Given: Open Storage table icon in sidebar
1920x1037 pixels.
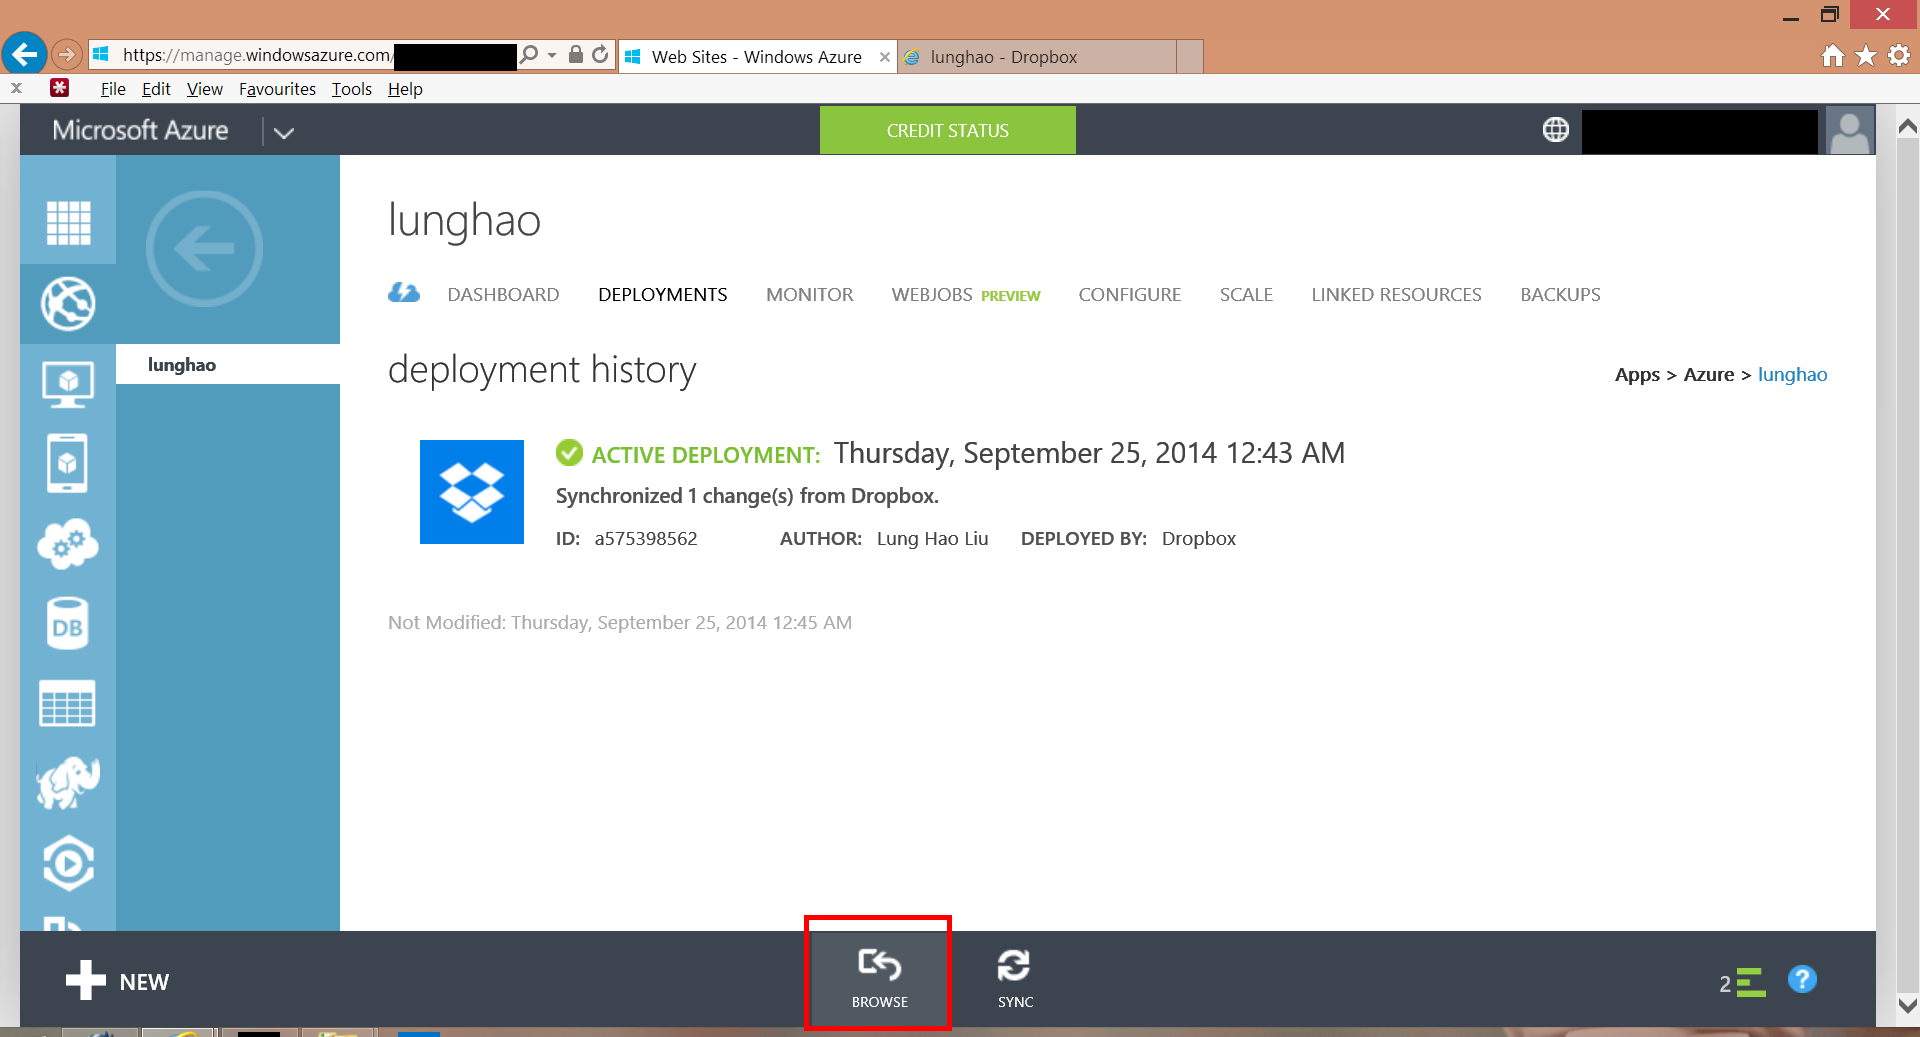Looking at the screenshot, I should pos(67,703).
